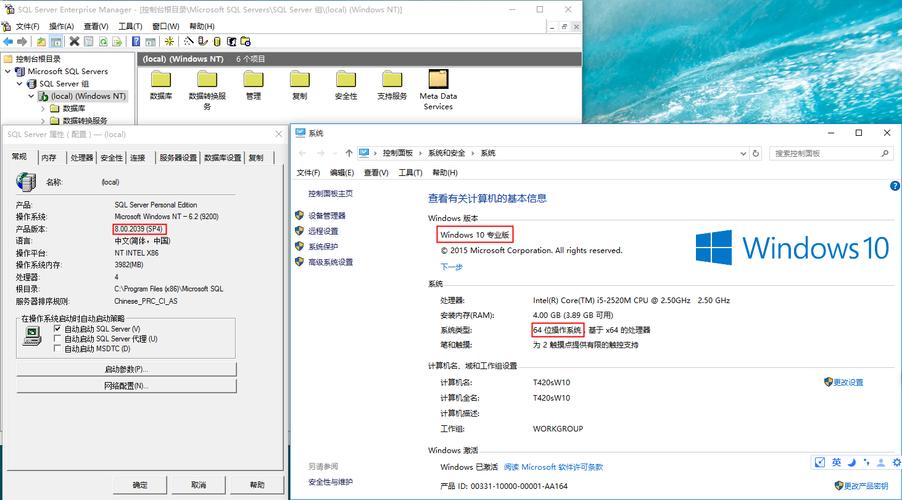The image size is (902, 500).
Task: Expand the 数据库 tree node
Action: 43,108
